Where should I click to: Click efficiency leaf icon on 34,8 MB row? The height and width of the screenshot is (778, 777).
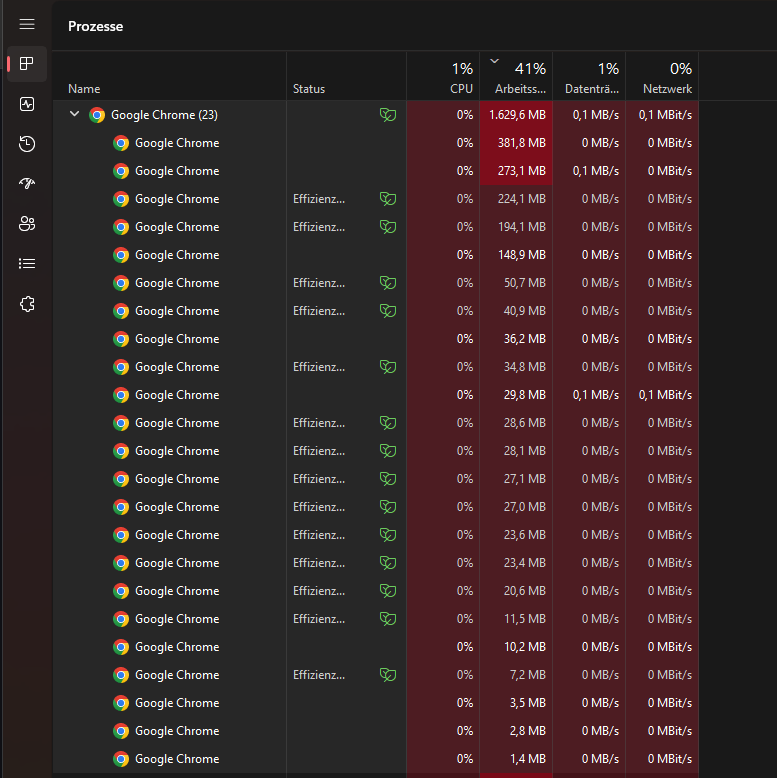click(x=388, y=367)
